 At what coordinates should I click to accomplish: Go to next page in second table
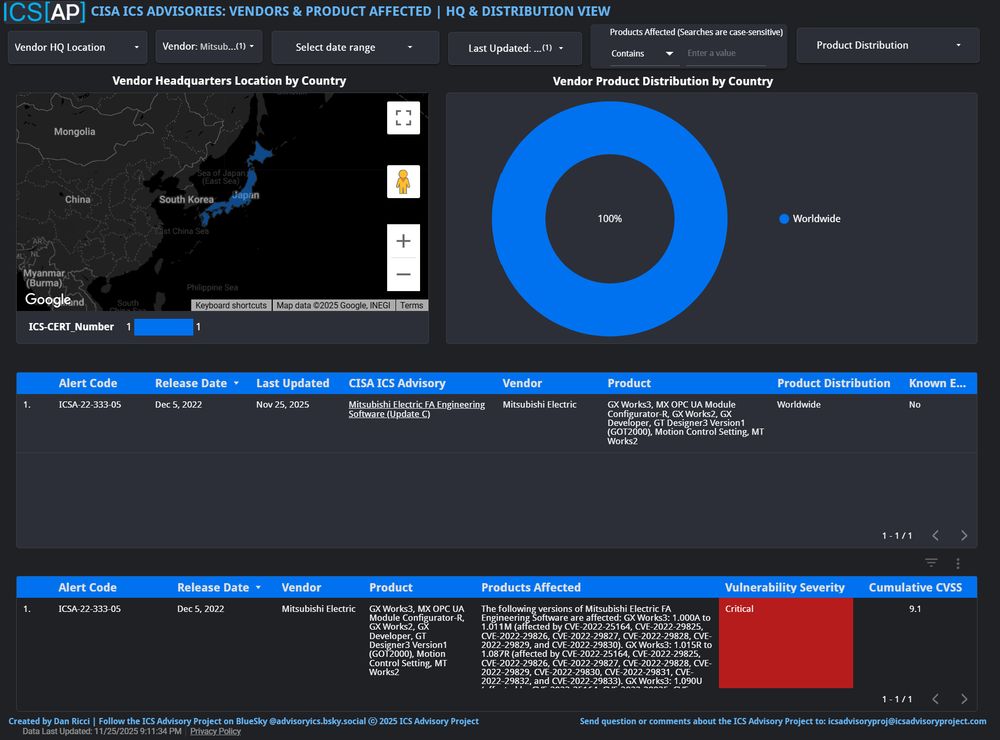click(964, 699)
